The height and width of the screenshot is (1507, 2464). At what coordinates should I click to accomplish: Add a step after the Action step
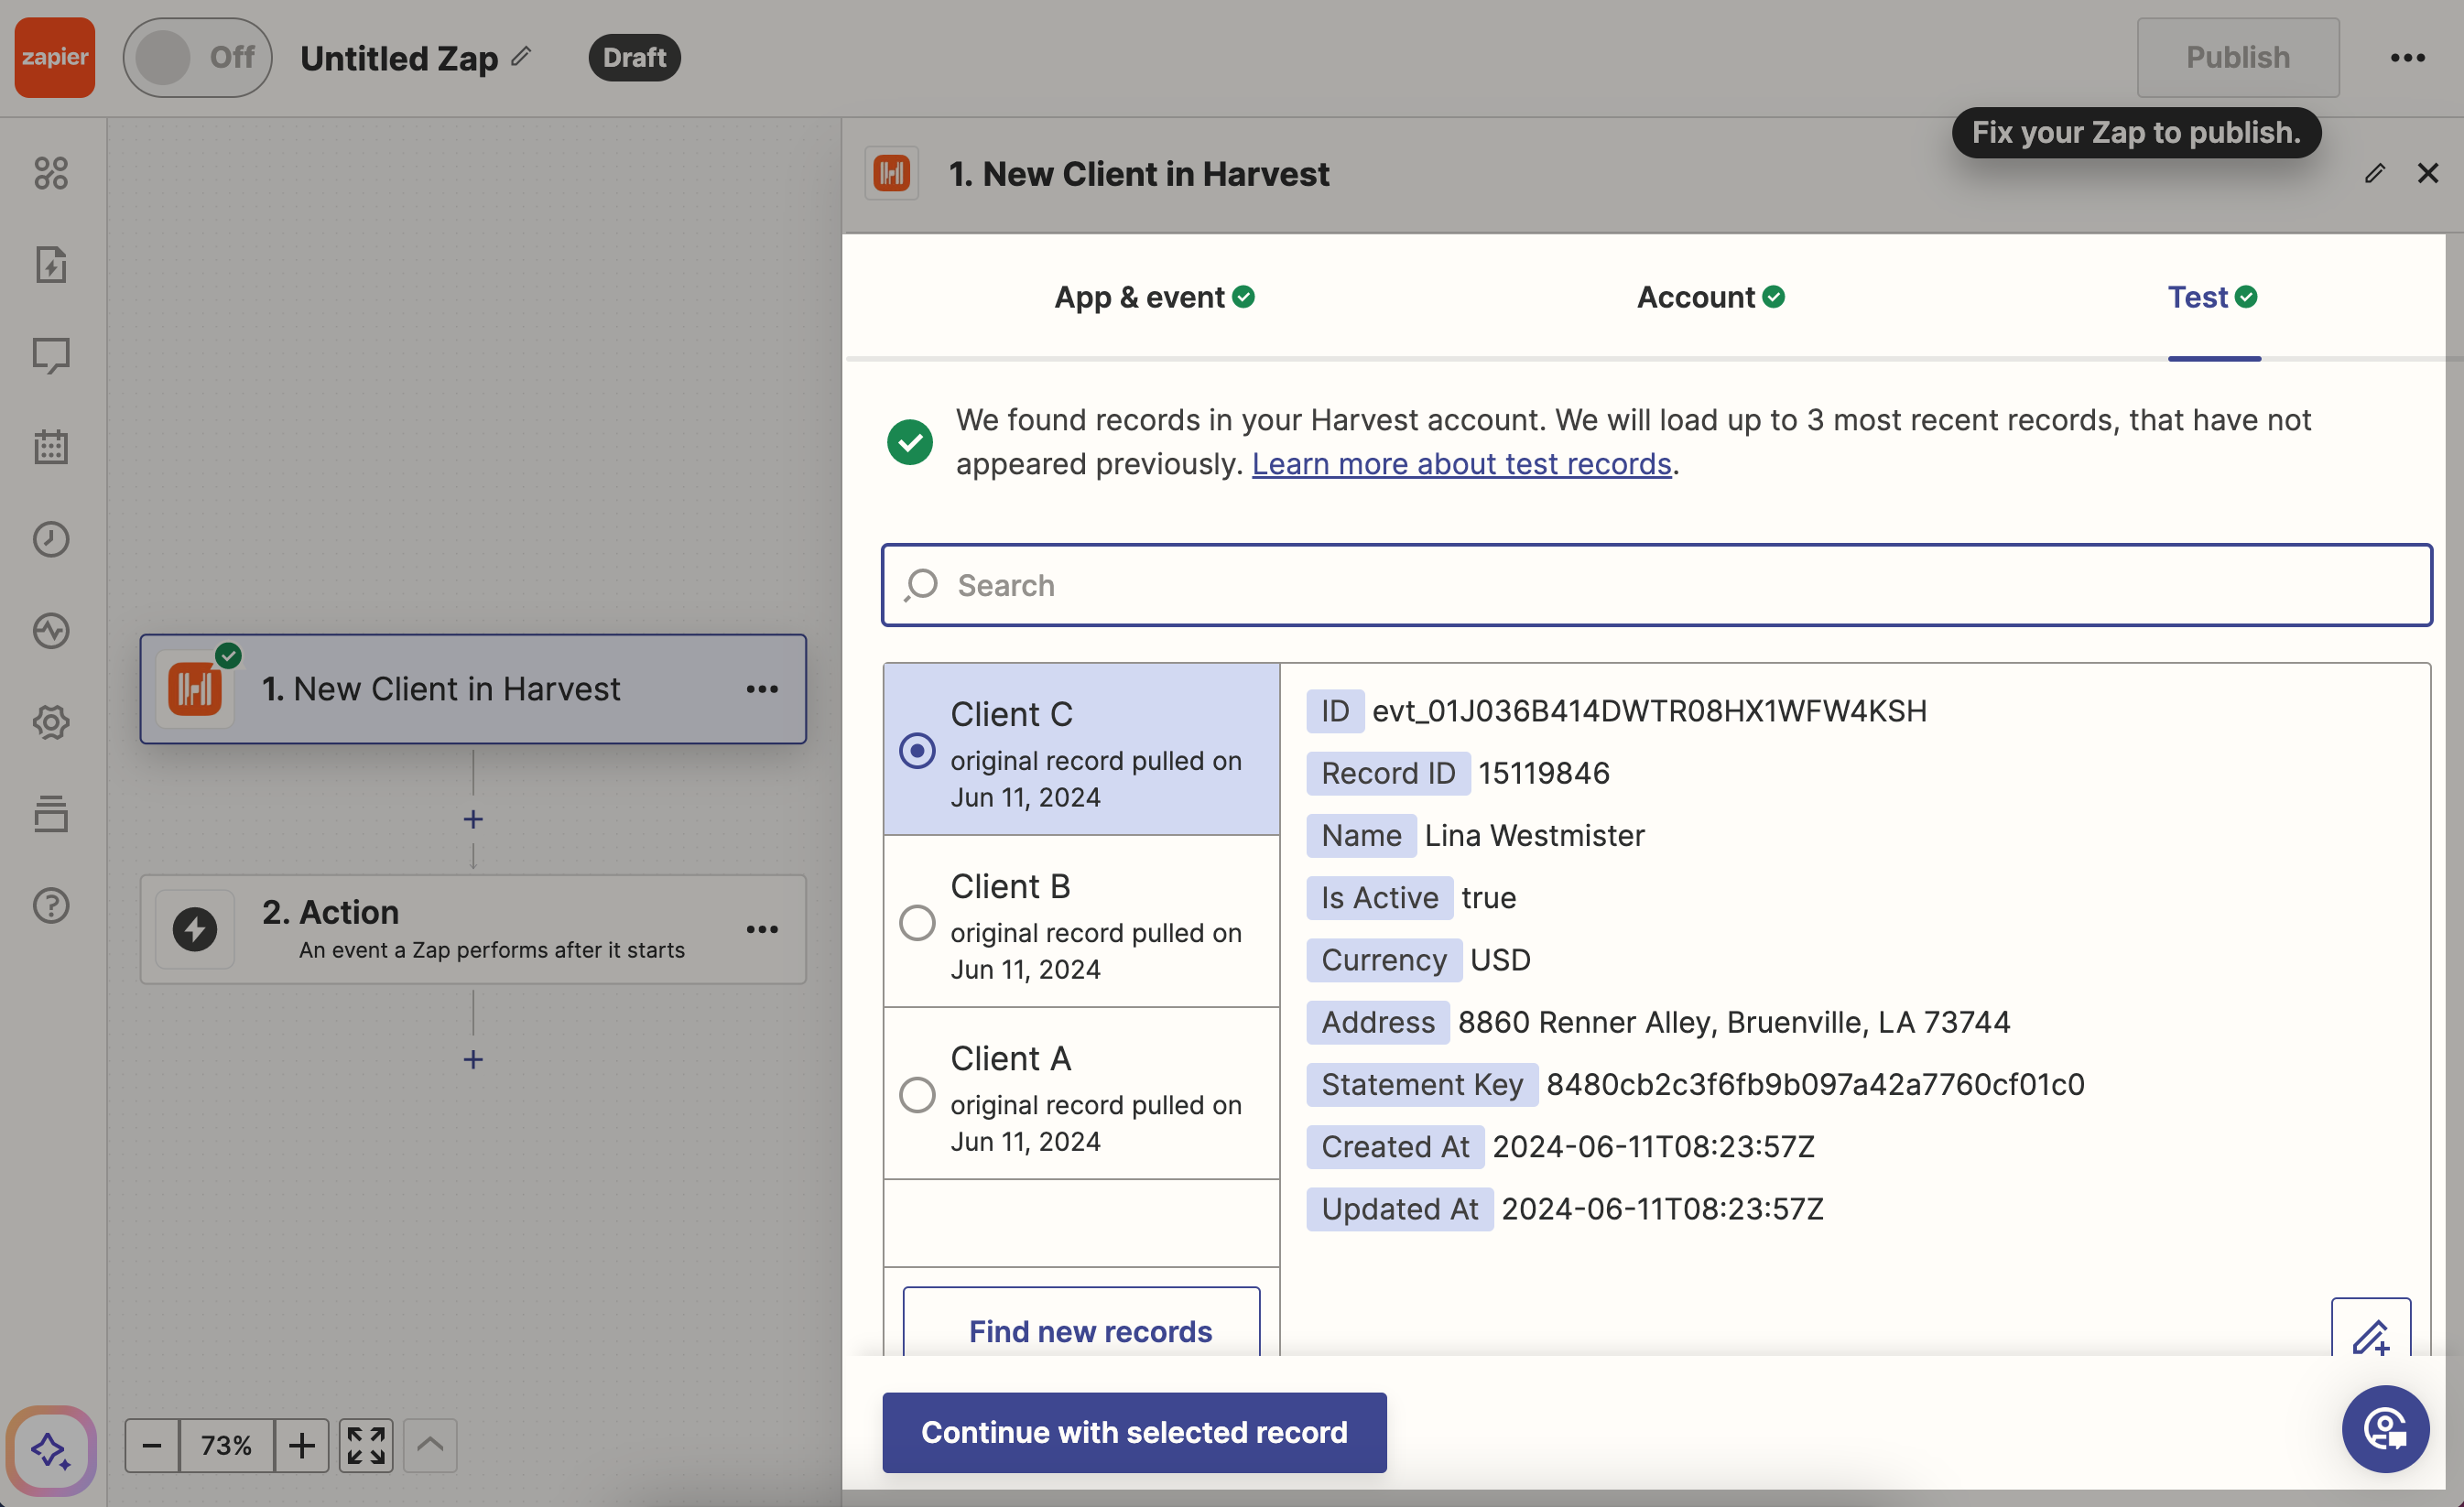point(473,1059)
